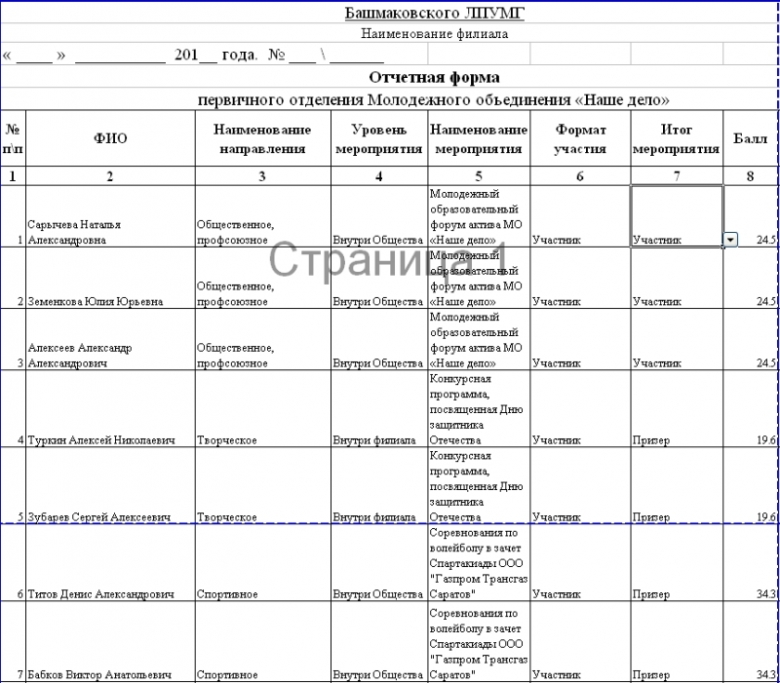Click the 'Наименование мероприятия' header cell
This screenshot has width=780, height=683.
click(479, 138)
